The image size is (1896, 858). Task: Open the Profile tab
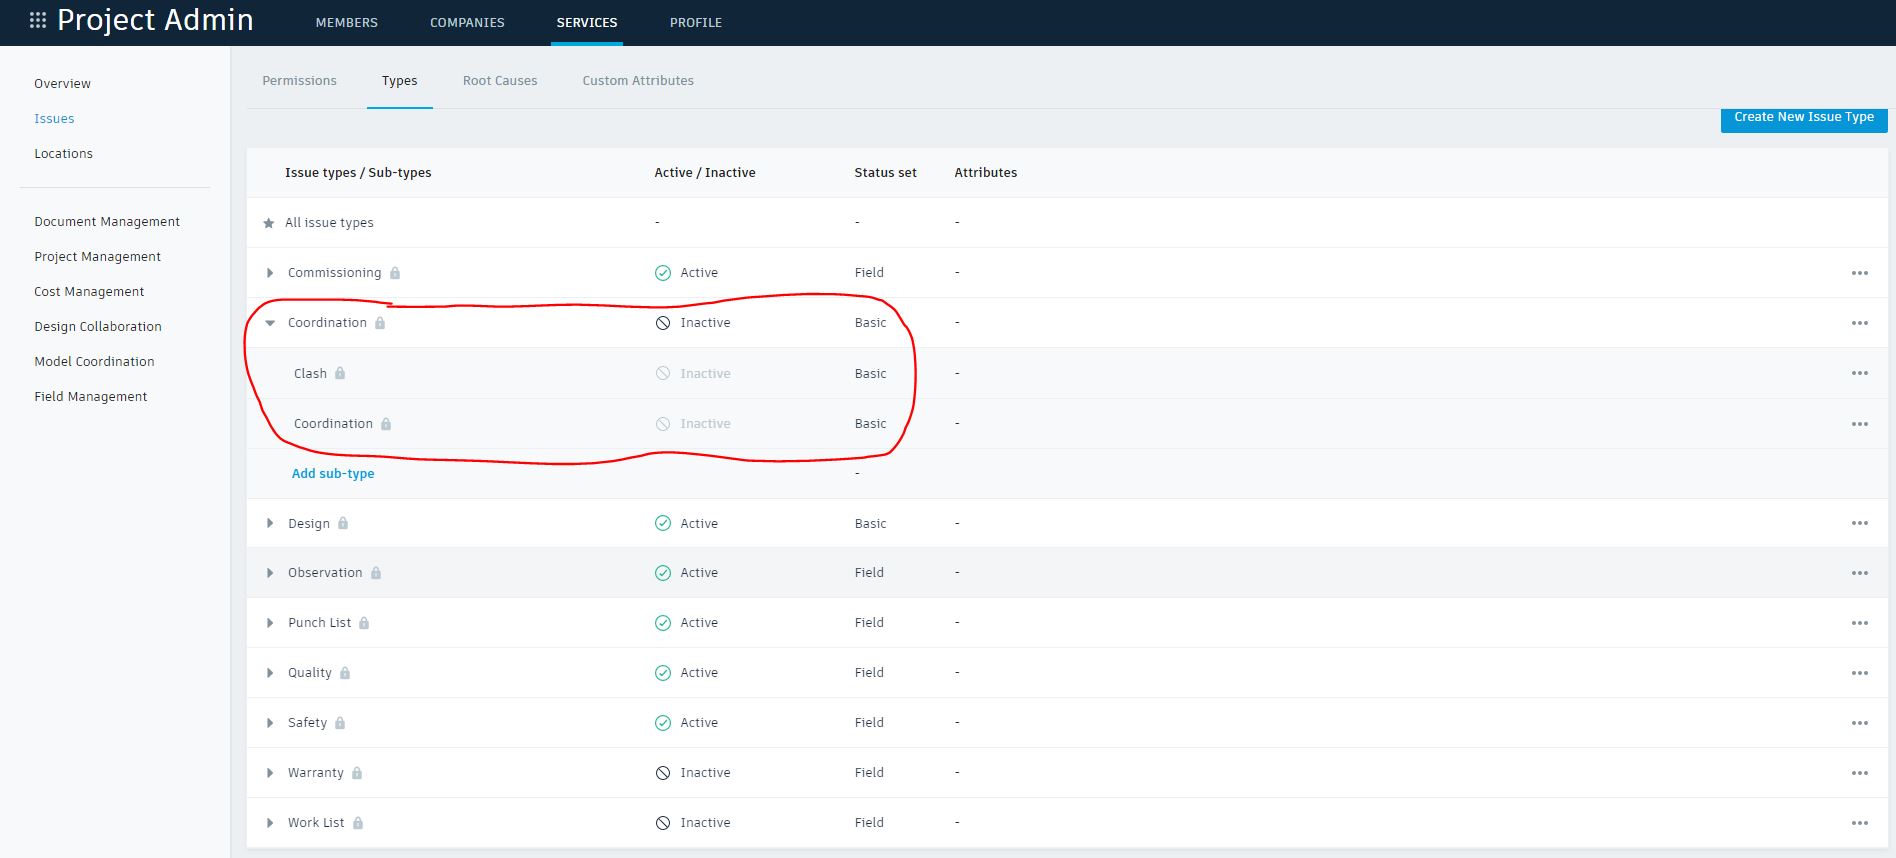point(696,22)
